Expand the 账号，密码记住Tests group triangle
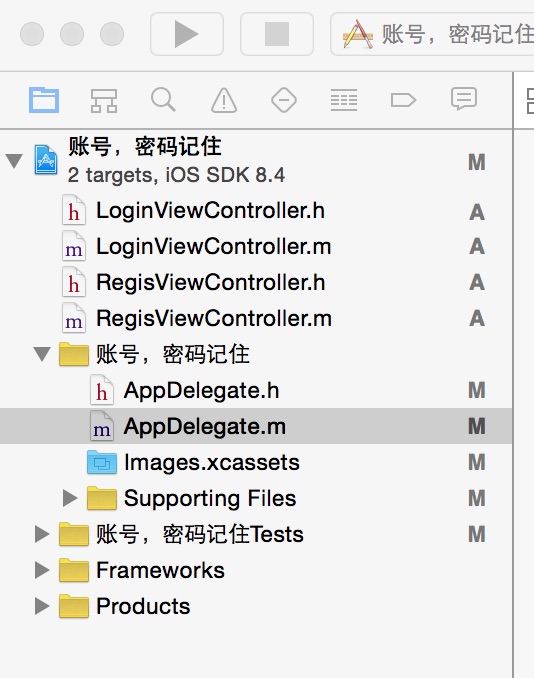The height and width of the screenshot is (678, 534). pos(42,534)
